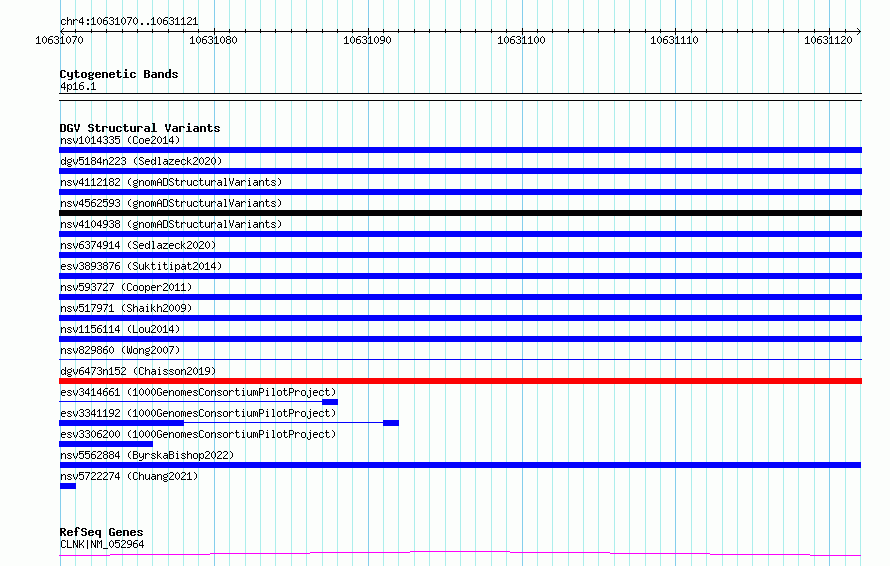The image size is (890, 566).
Task: Open nsv593727 (Cooper2011) label
Action: click(126, 287)
